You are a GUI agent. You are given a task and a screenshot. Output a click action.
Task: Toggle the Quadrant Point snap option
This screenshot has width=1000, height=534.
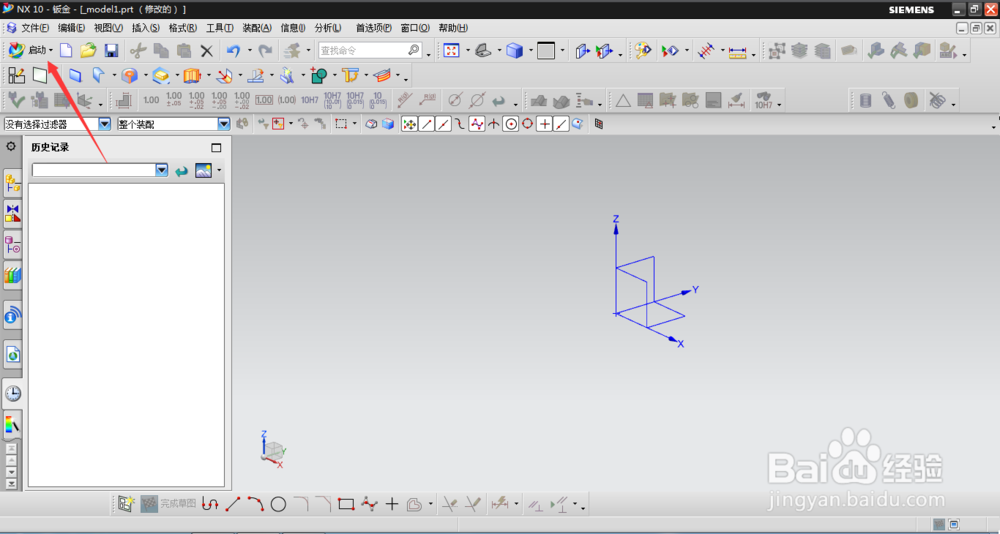click(x=527, y=124)
